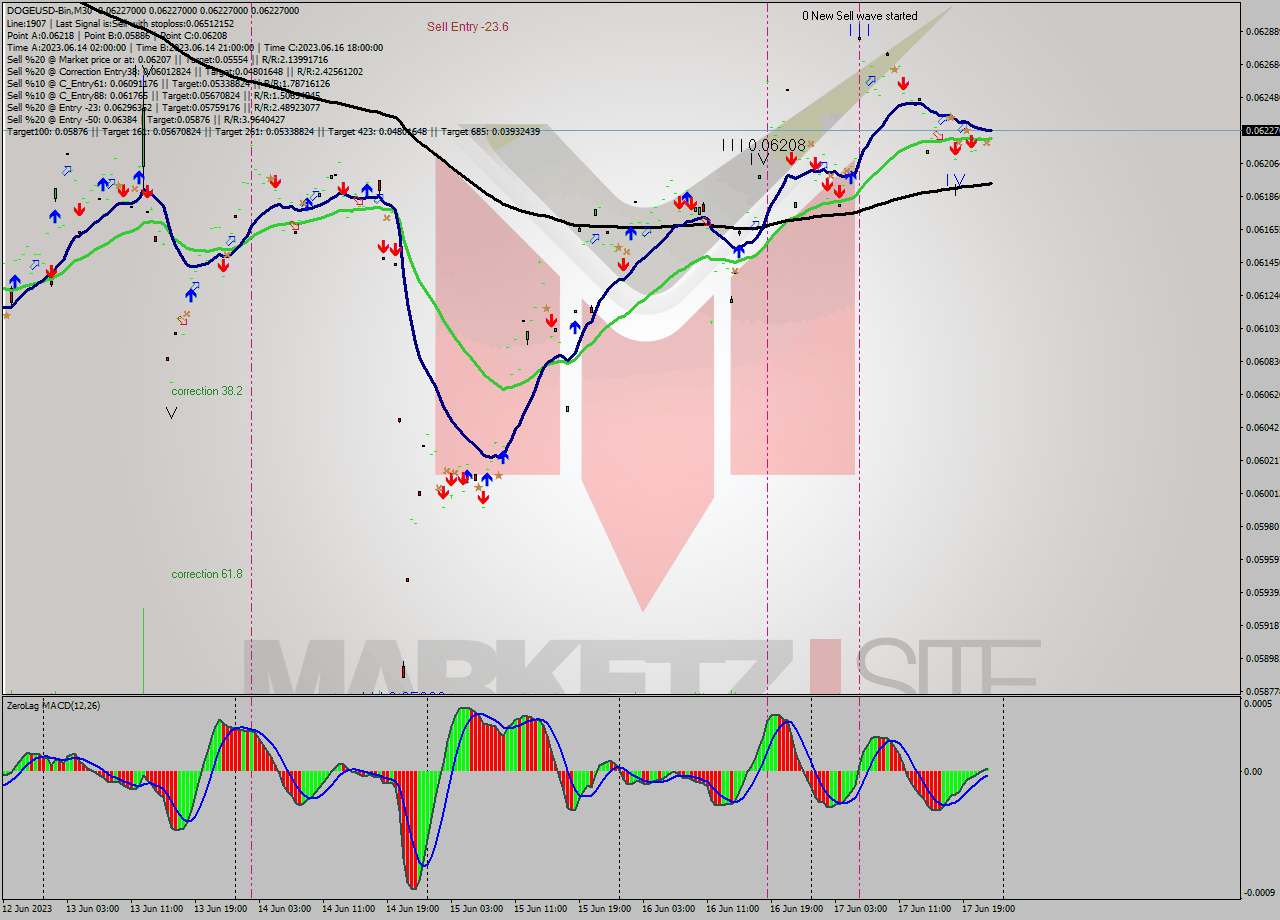This screenshot has width=1280, height=920.
Task: Click the '14 Jun 03:00' time label
Action: [x=285, y=909]
